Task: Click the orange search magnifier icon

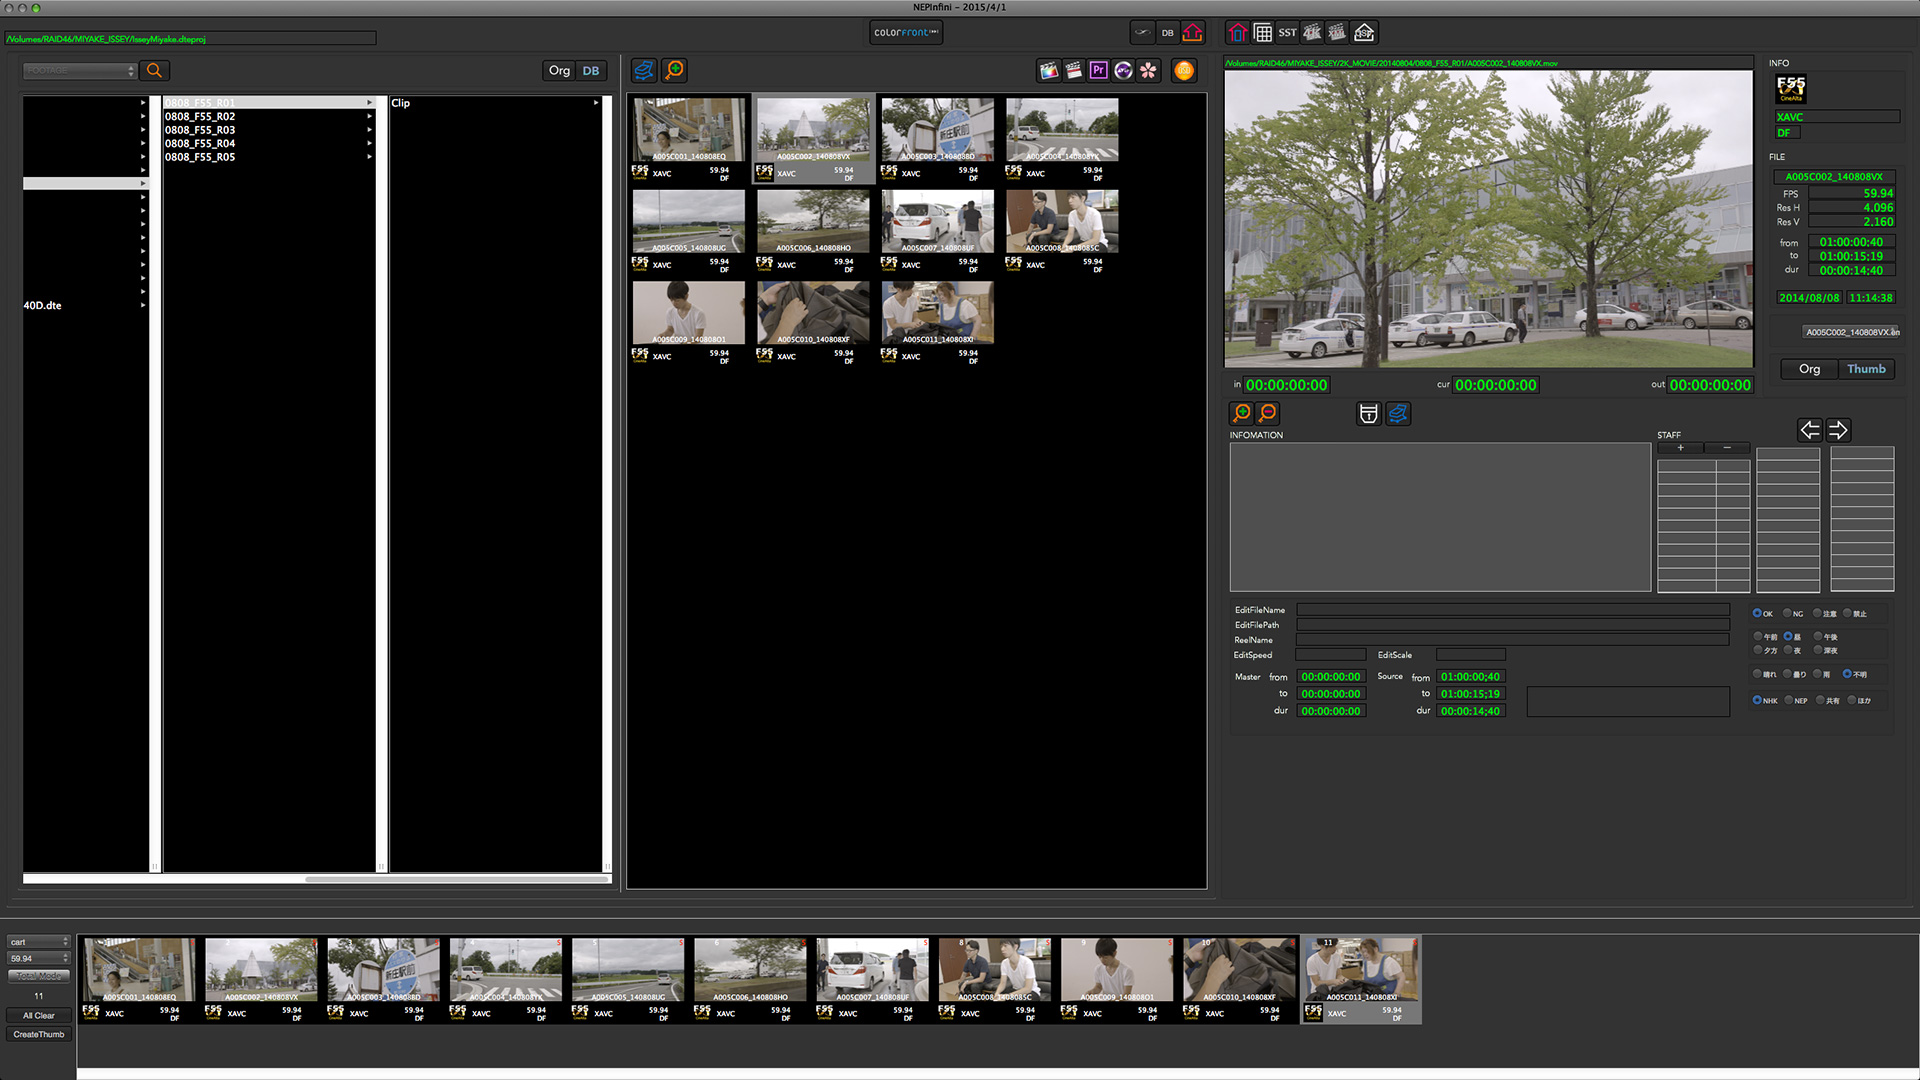Action: (x=154, y=70)
